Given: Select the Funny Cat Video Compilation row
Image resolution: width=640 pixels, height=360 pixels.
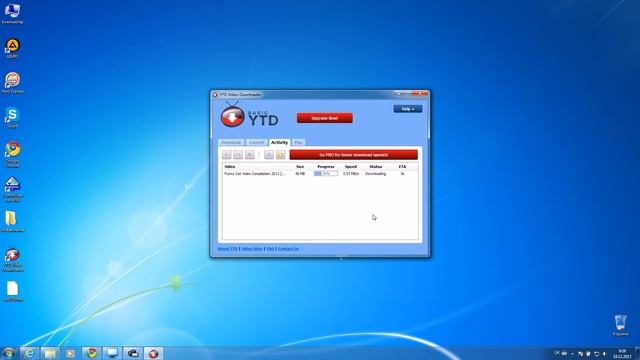Looking at the screenshot, I should (x=320, y=173).
